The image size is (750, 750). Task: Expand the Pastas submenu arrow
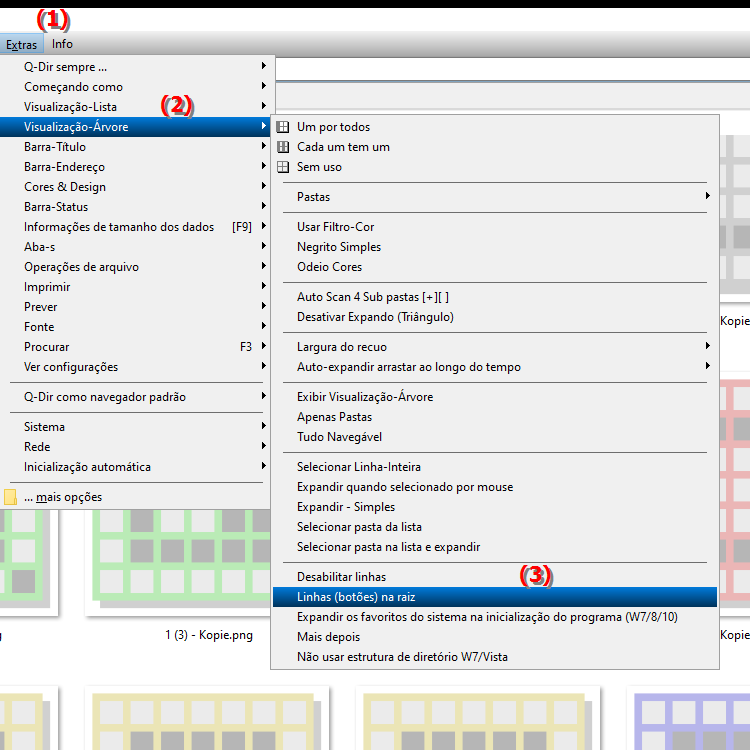(707, 196)
